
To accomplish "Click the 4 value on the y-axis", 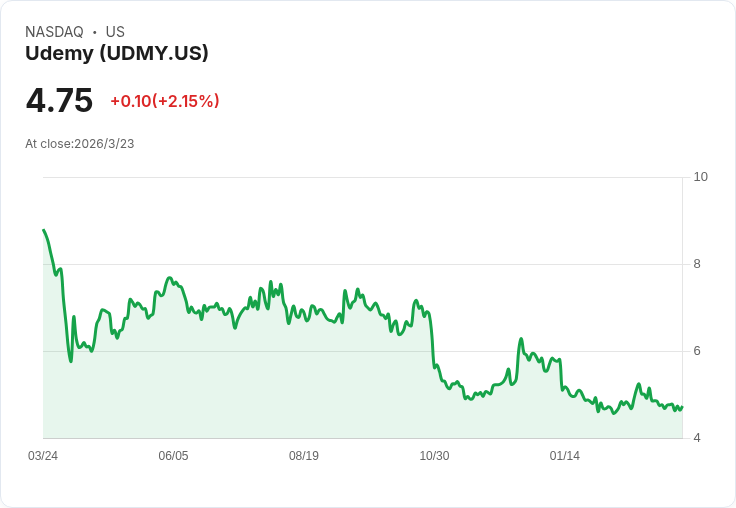I will tap(697, 438).
